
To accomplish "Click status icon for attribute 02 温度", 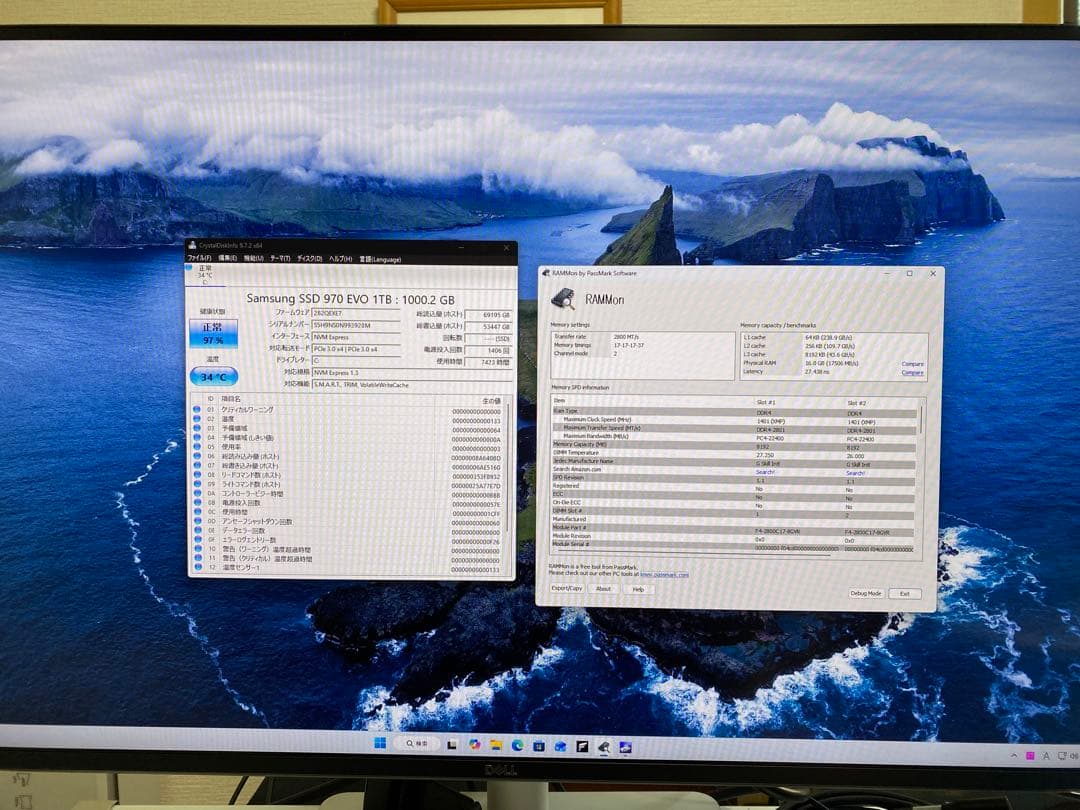I will pyautogui.click(x=197, y=419).
